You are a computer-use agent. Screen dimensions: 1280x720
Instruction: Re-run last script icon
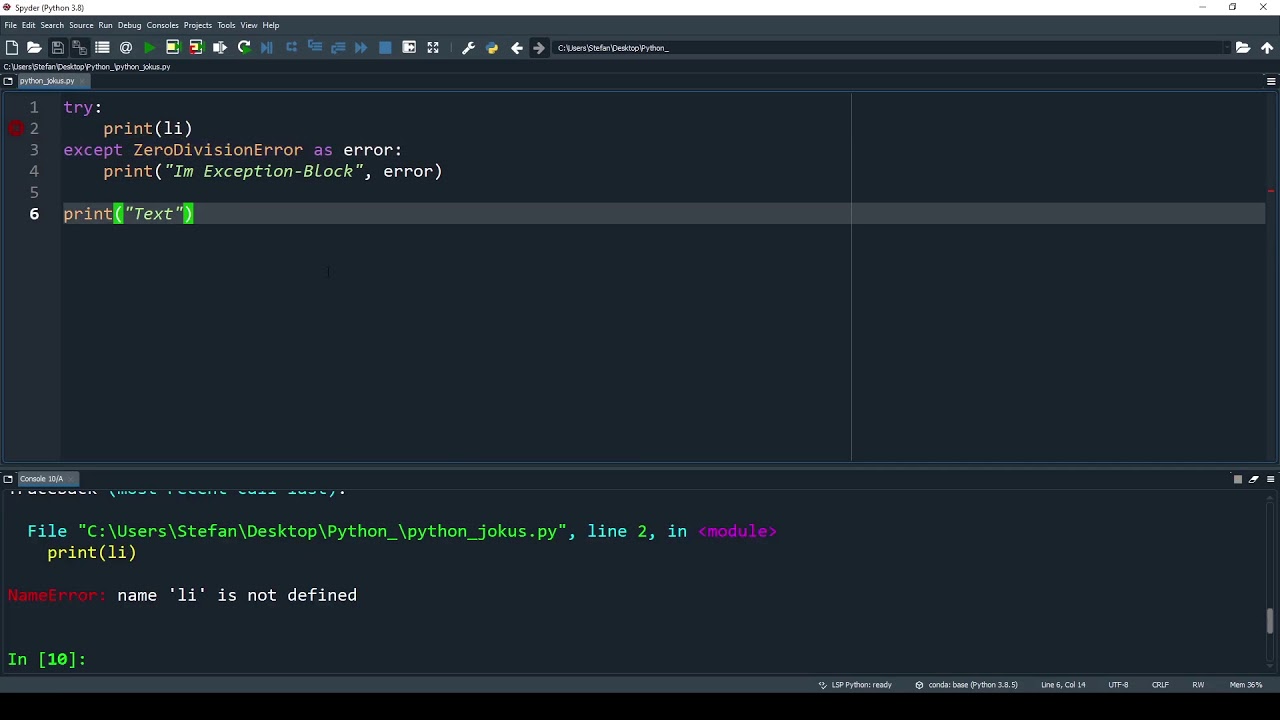(244, 47)
